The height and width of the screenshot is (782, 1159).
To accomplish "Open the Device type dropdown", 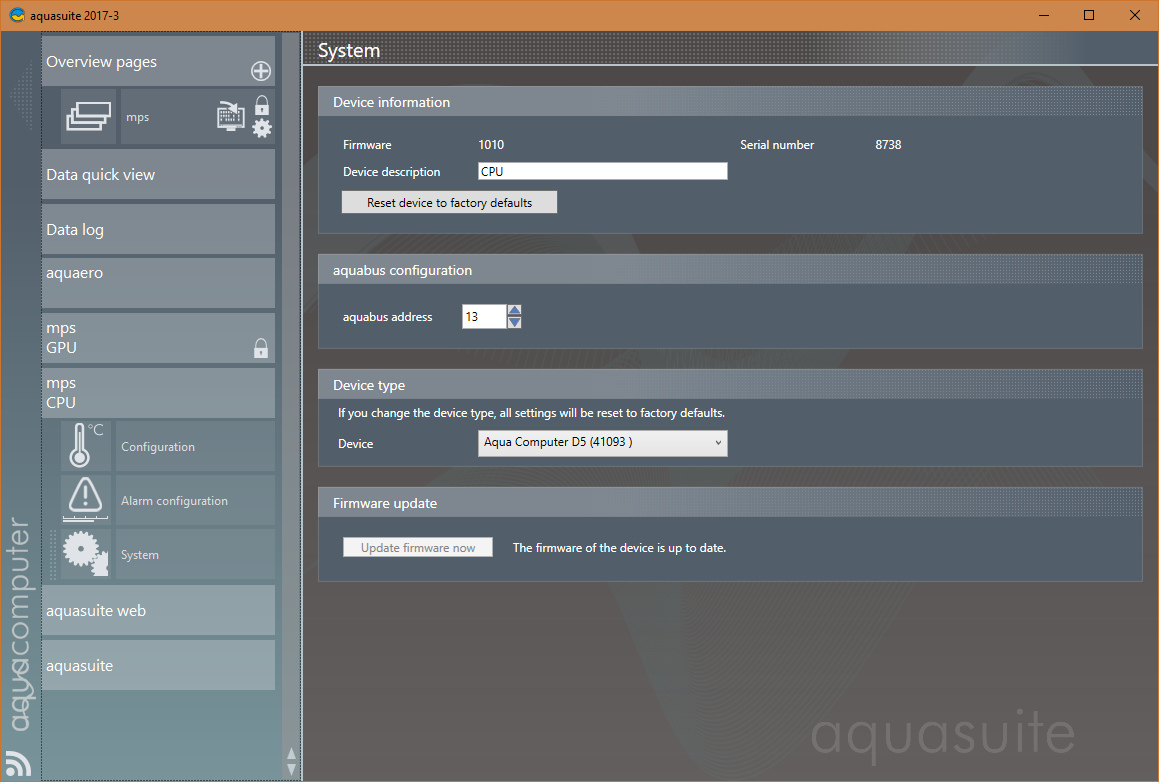I will (603, 443).
